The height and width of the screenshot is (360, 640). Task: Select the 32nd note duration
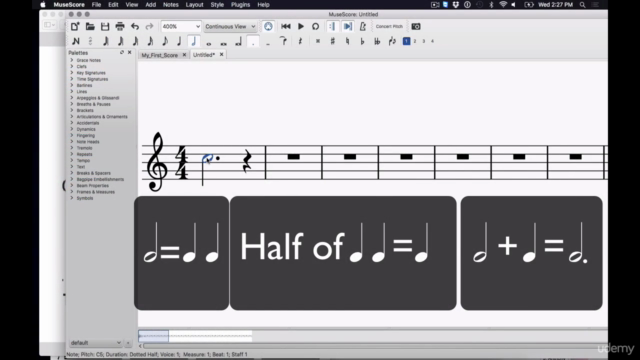(x=135, y=41)
